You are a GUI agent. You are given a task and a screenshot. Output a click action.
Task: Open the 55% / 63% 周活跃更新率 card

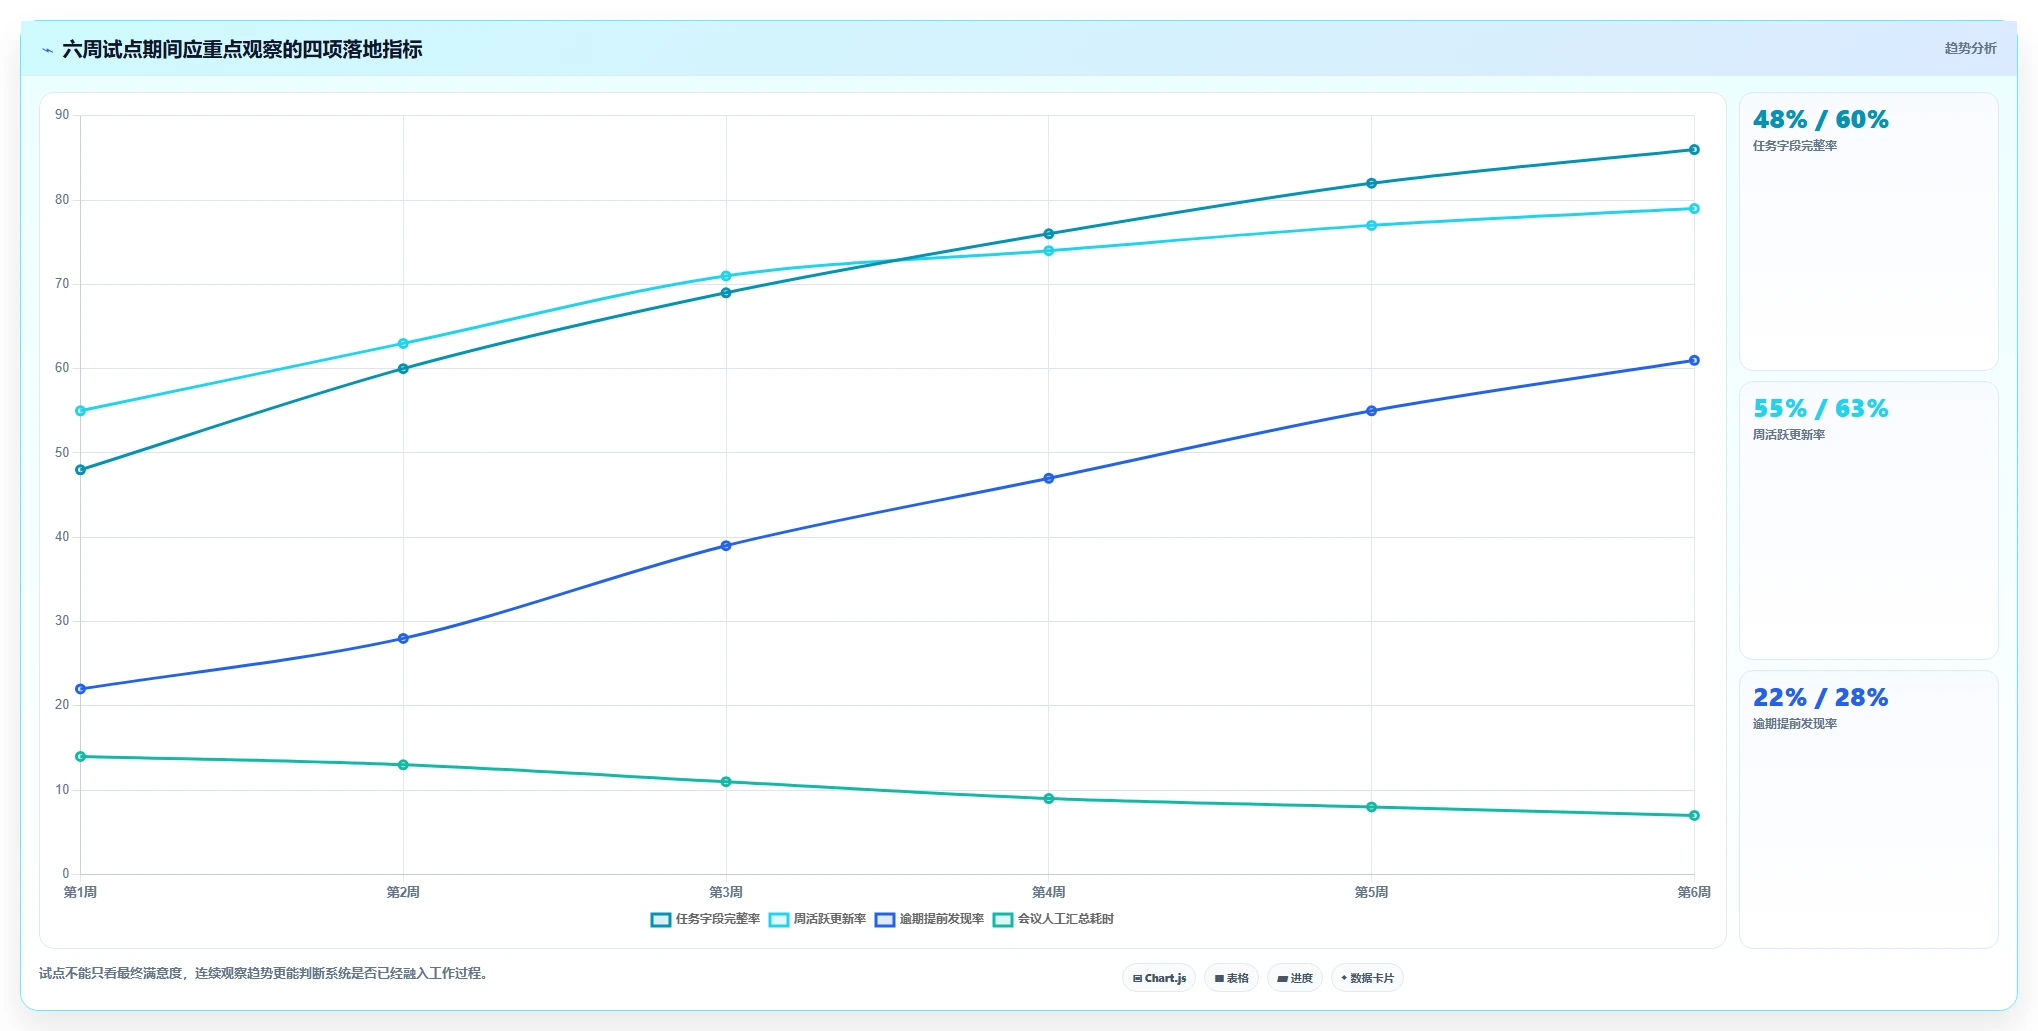(1868, 520)
